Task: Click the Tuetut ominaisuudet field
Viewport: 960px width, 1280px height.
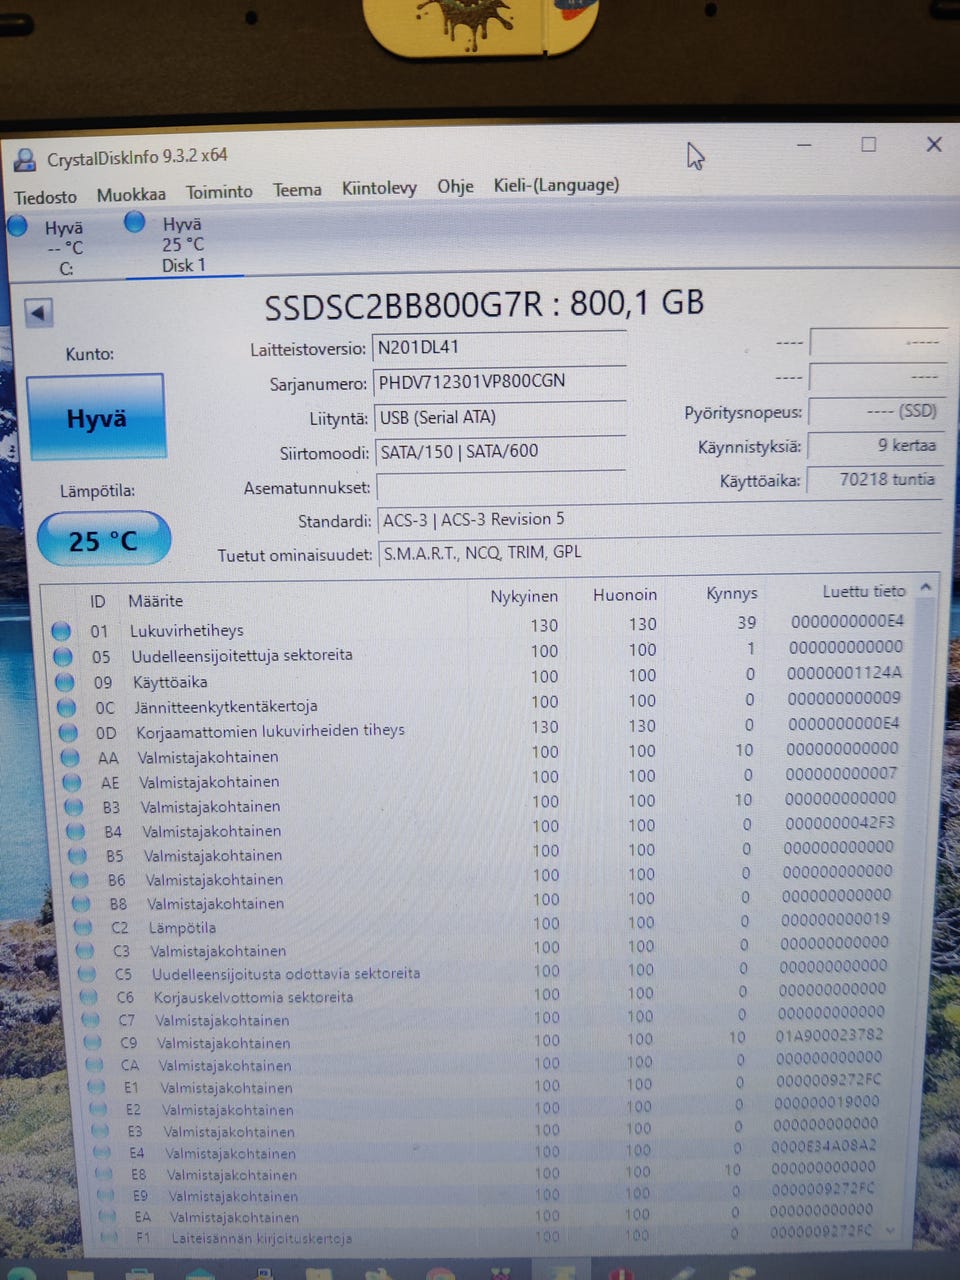Action: 660,553
